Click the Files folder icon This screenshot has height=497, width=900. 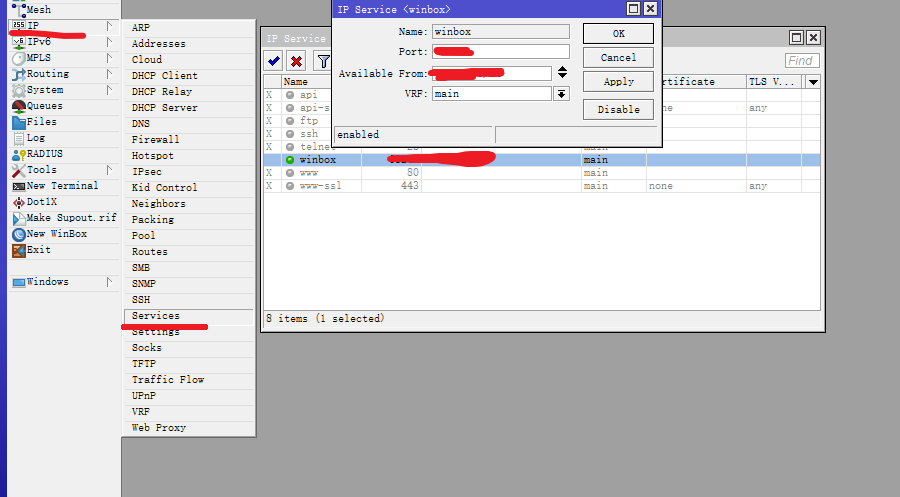point(18,122)
